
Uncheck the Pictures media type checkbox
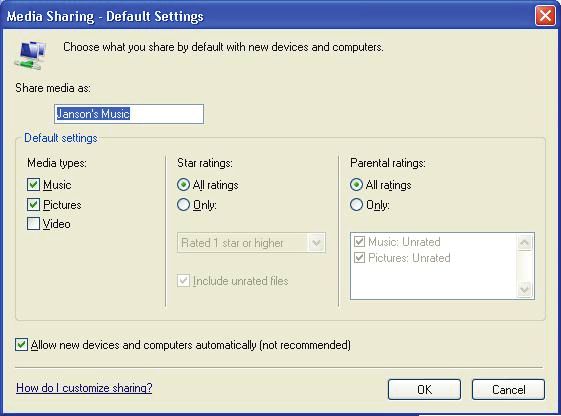click(x=33, y=205)
